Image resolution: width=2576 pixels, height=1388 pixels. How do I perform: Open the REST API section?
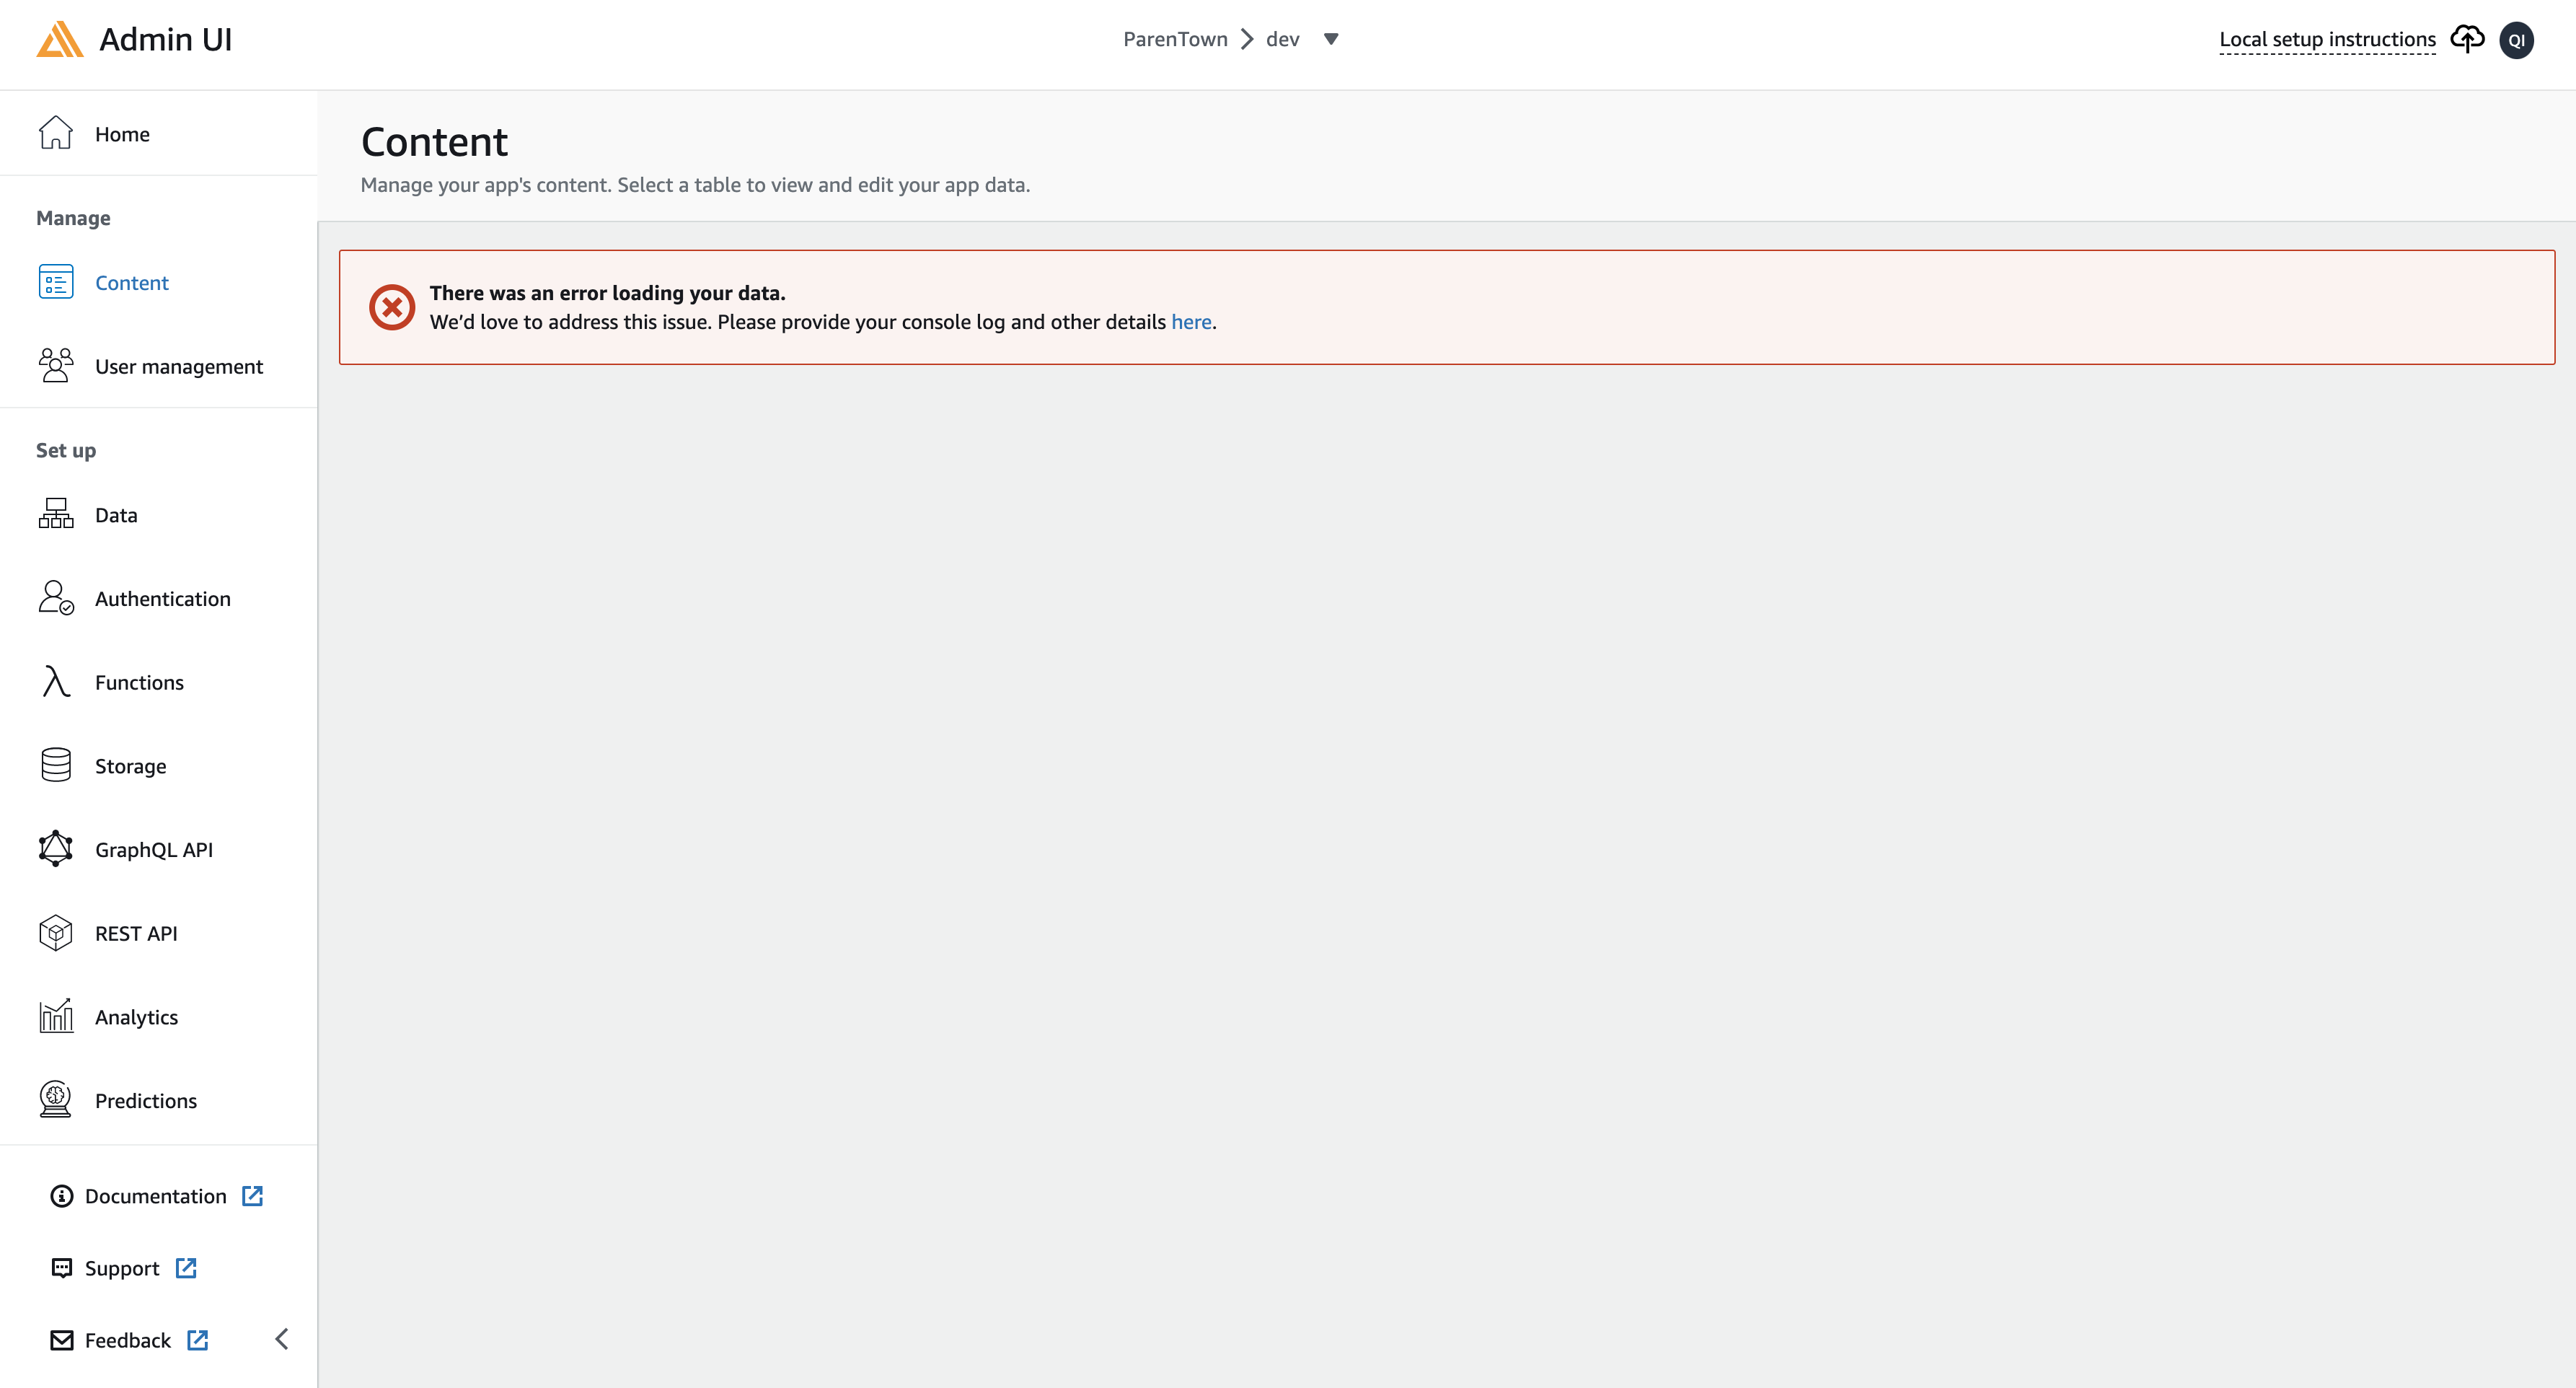click(x=136, y=933)
